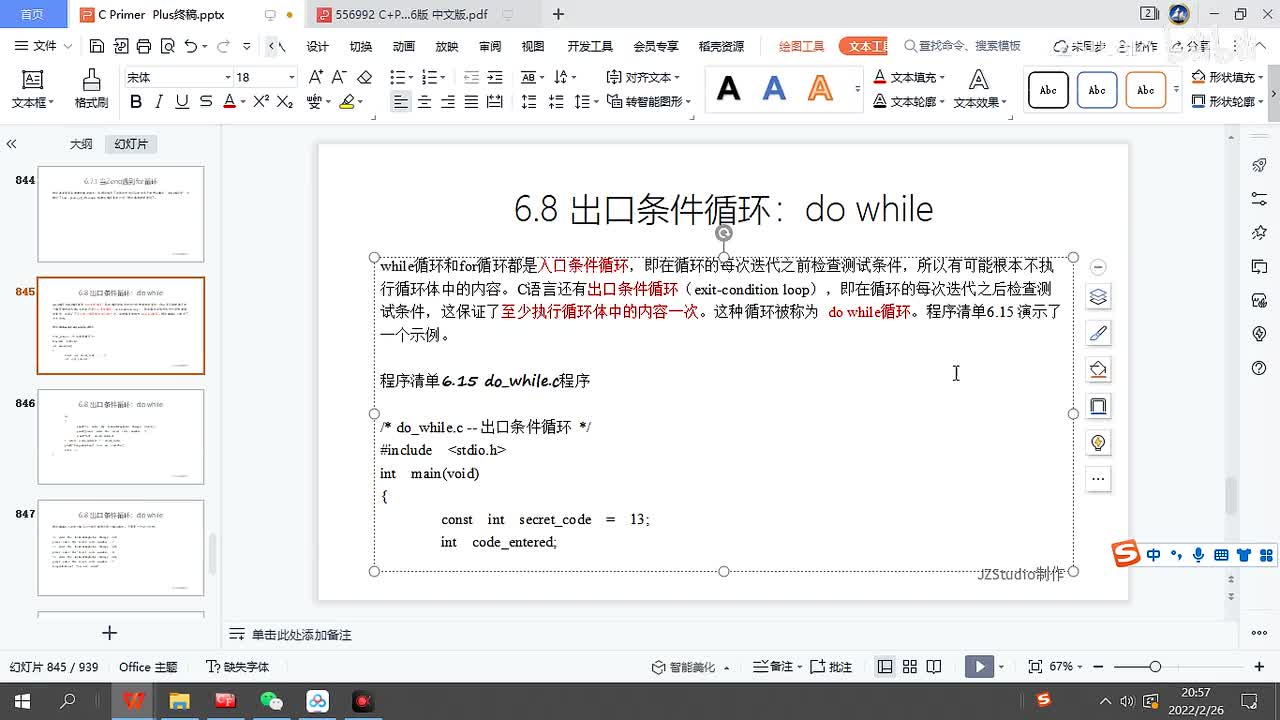Toggle Bold formatting

136,101
